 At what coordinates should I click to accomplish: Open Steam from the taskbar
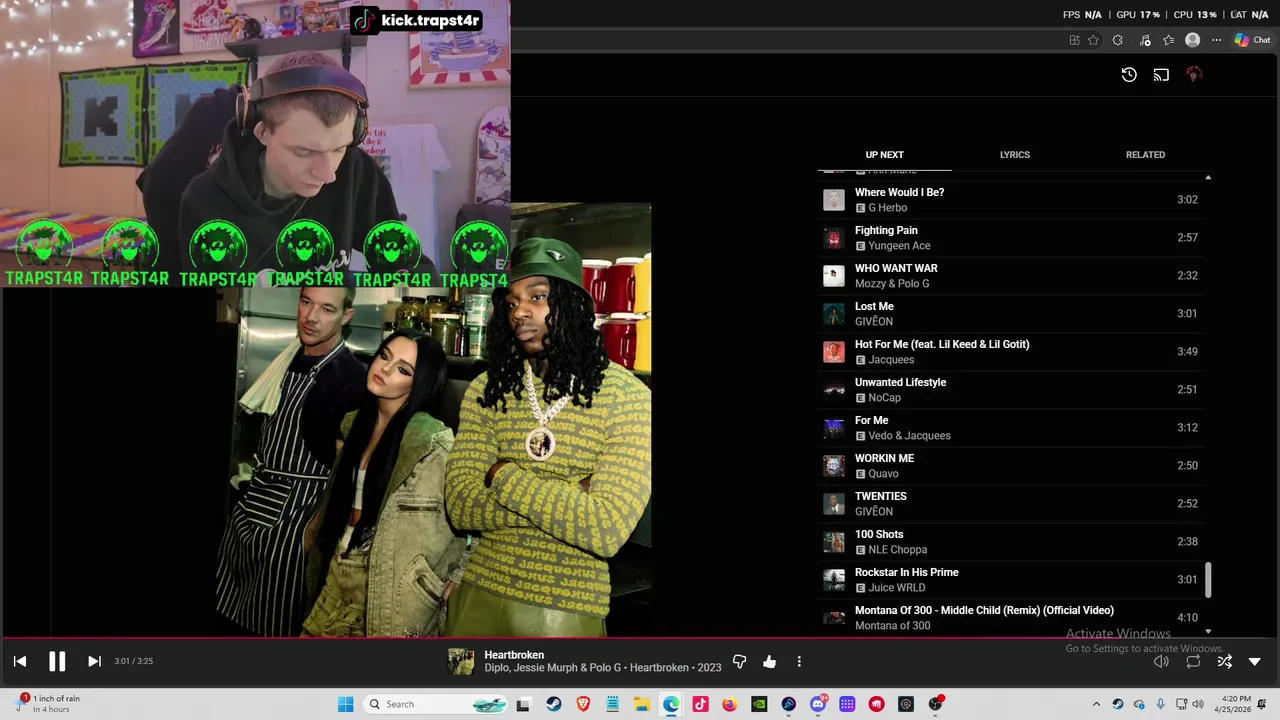point(553,704)
